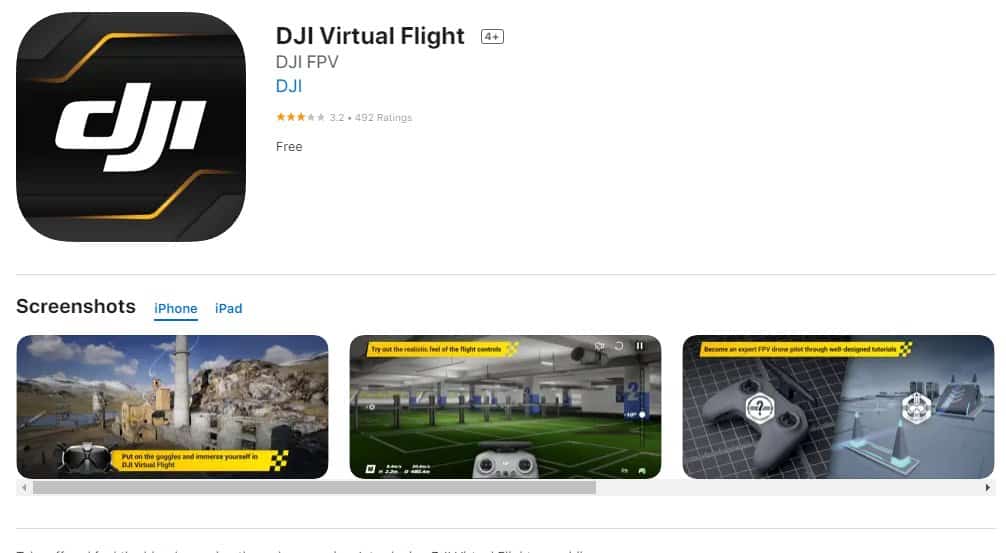Switch to the iPad screenshots tab

[228, 309]
